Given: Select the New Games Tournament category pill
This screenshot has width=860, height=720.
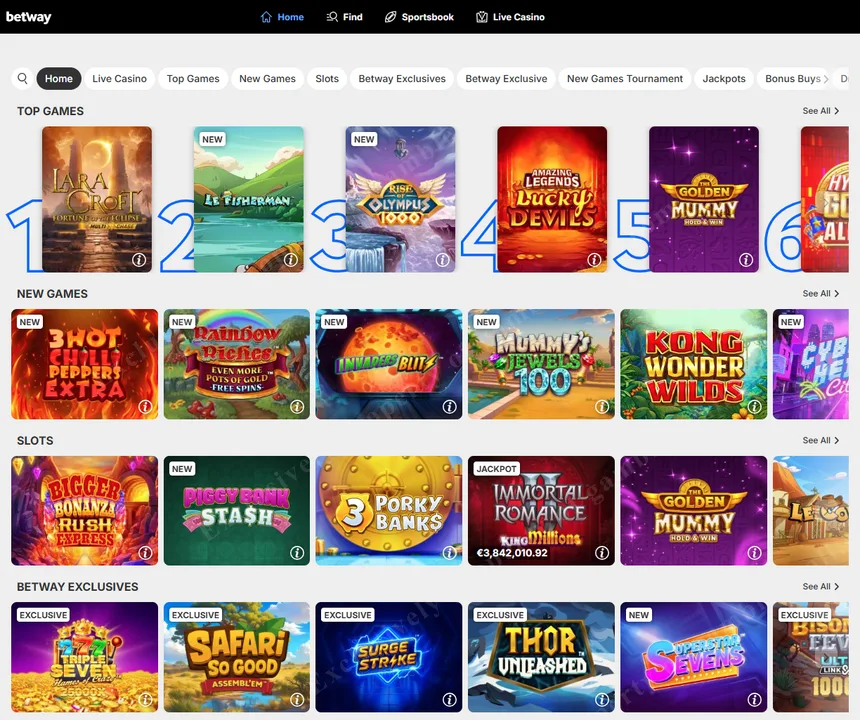Looking at the screenshot, I should point(624,78).
